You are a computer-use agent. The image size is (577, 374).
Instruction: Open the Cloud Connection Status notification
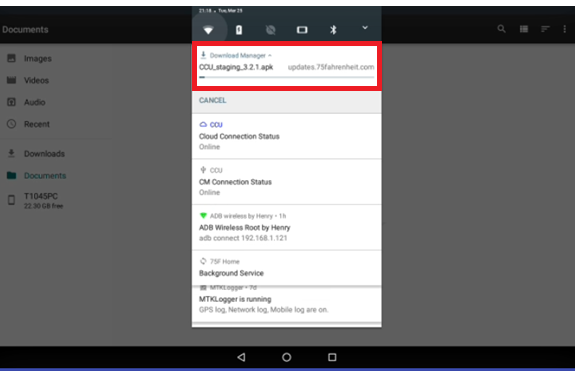point(286,136)
